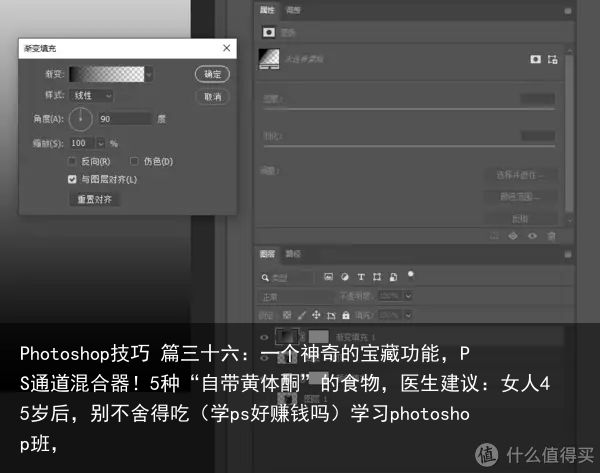600x473 pixels.
Task: Toggle mask visibility eye in Properties
Action: tap(532, 236)
